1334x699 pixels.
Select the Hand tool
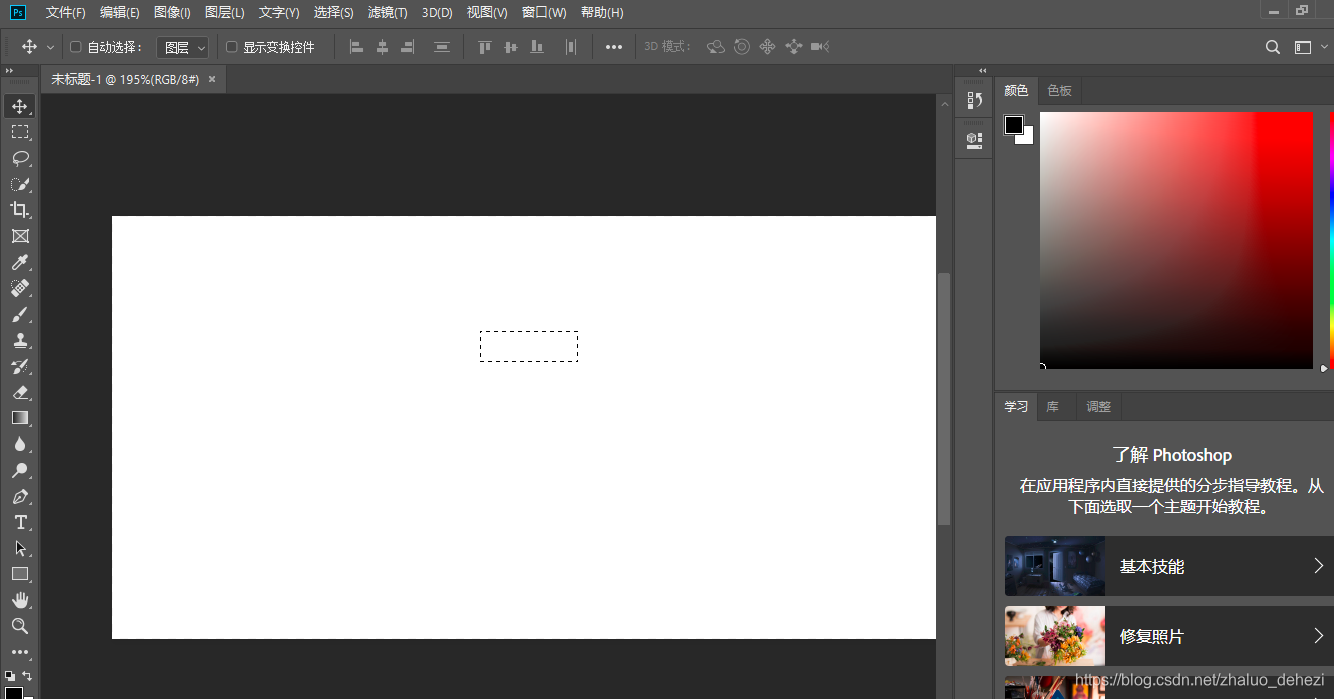pyautogui.click(x=20, y=600)
